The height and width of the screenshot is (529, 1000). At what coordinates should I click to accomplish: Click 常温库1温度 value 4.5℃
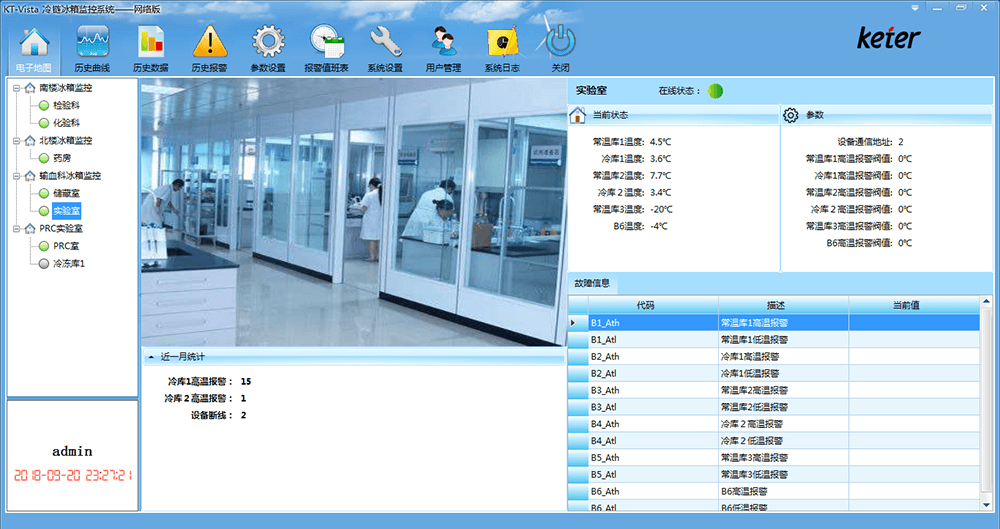(660, 142)
